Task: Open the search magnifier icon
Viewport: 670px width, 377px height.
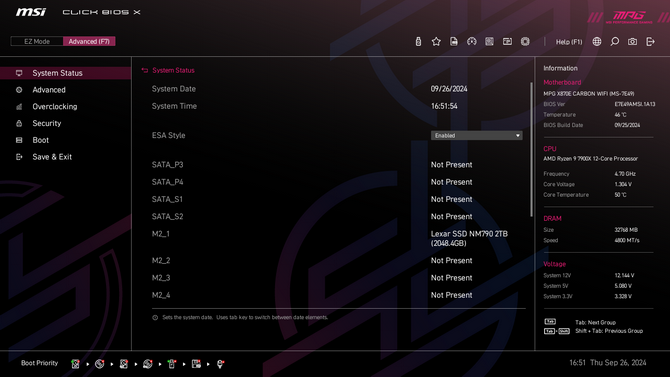Action: coord(614,41)
